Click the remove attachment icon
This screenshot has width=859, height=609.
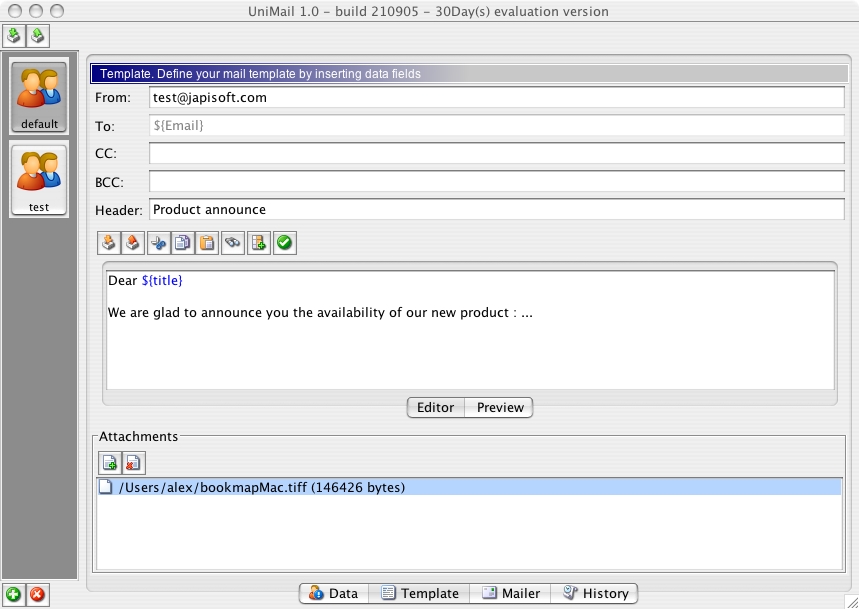[133, 463]
